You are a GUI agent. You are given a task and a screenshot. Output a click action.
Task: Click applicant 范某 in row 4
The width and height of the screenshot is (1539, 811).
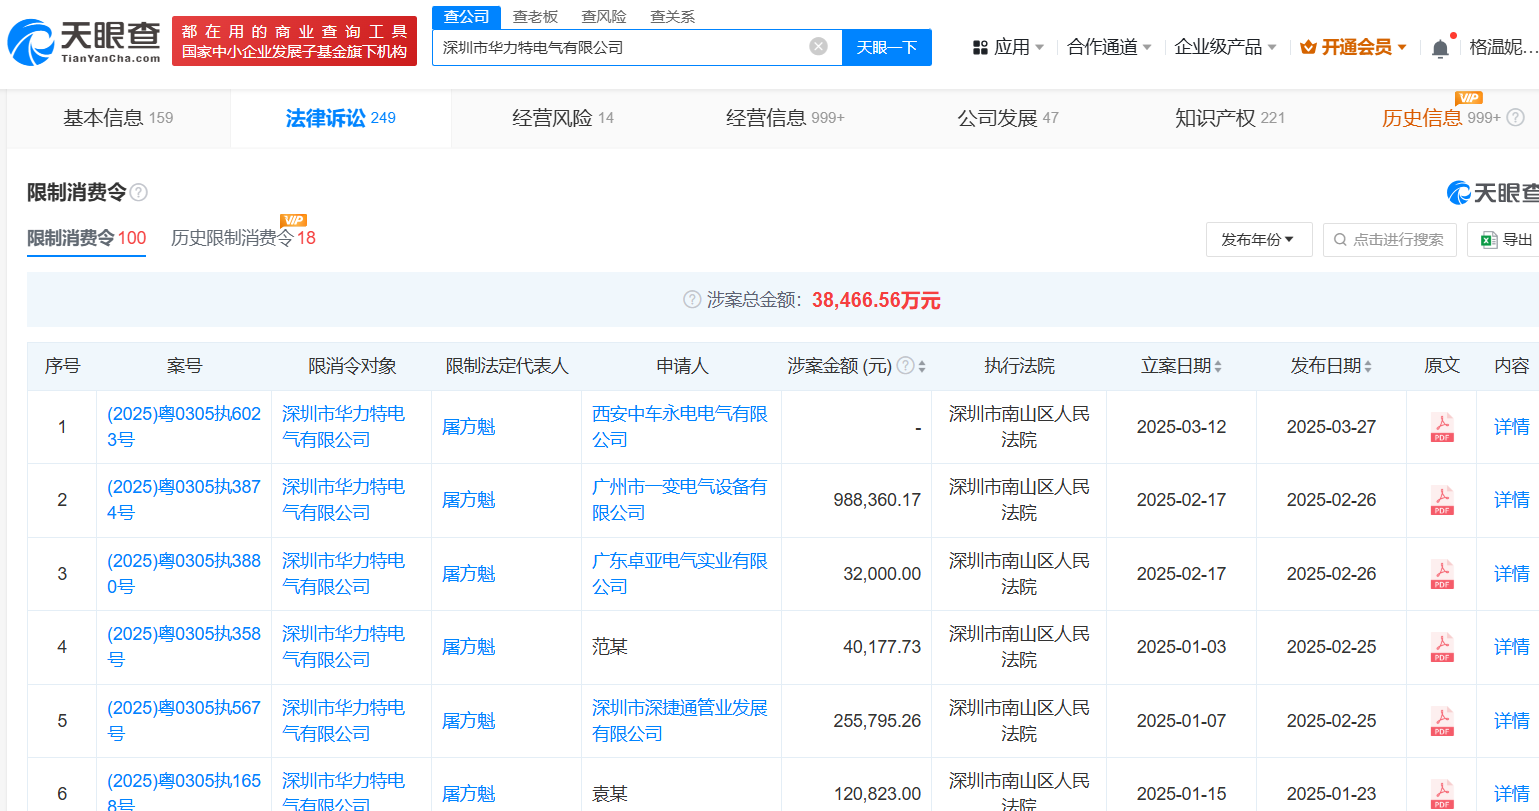pyautogui.click(x=610, y=647)
